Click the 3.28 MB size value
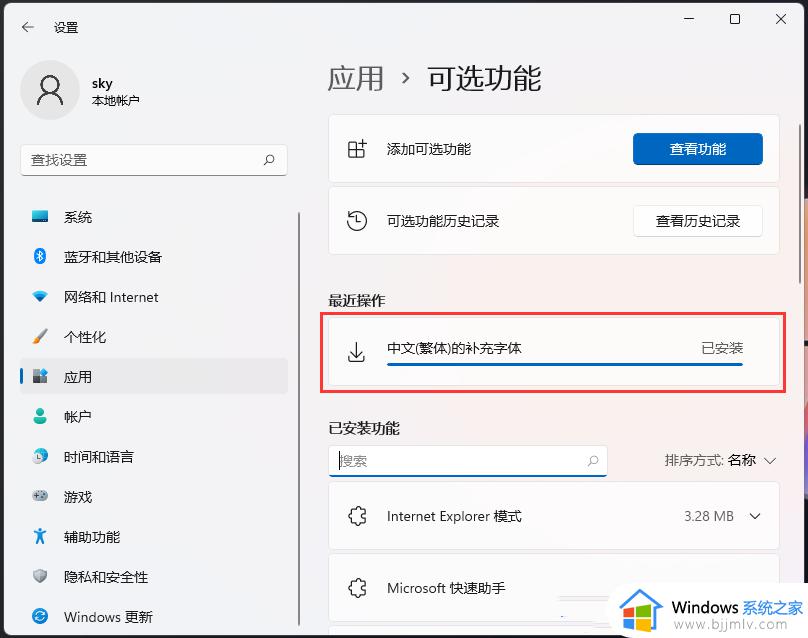Viewport: 808px width, 638px height. pos(709,516)
